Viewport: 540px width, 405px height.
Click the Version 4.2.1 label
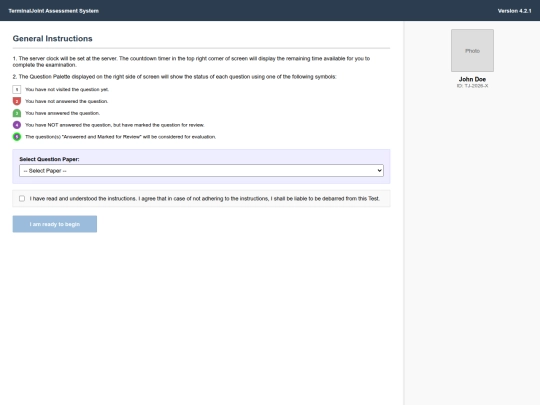pos(515,11)
